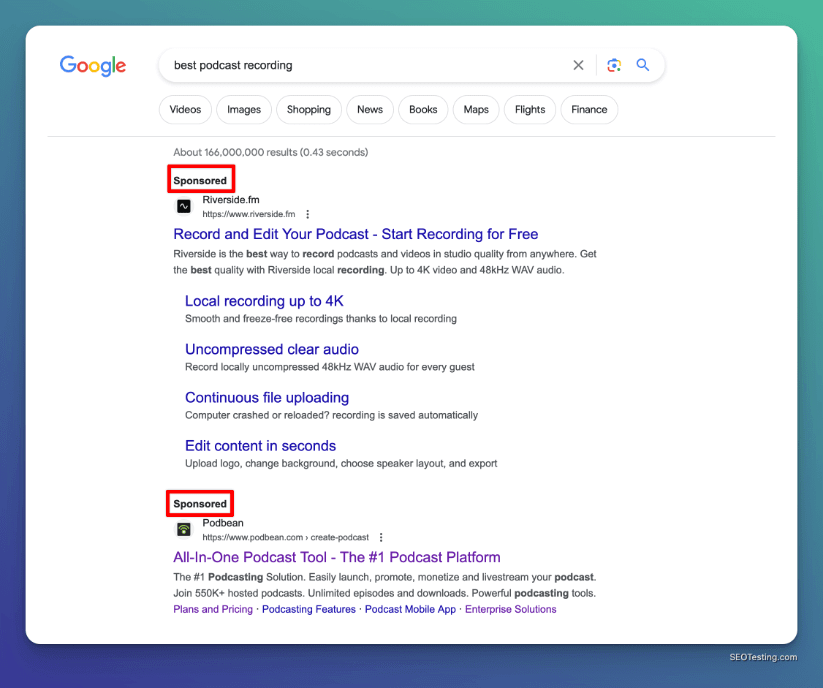Click the Podbean favicon
The height and width of the screenshot is (688, 823).
[184, 529]
